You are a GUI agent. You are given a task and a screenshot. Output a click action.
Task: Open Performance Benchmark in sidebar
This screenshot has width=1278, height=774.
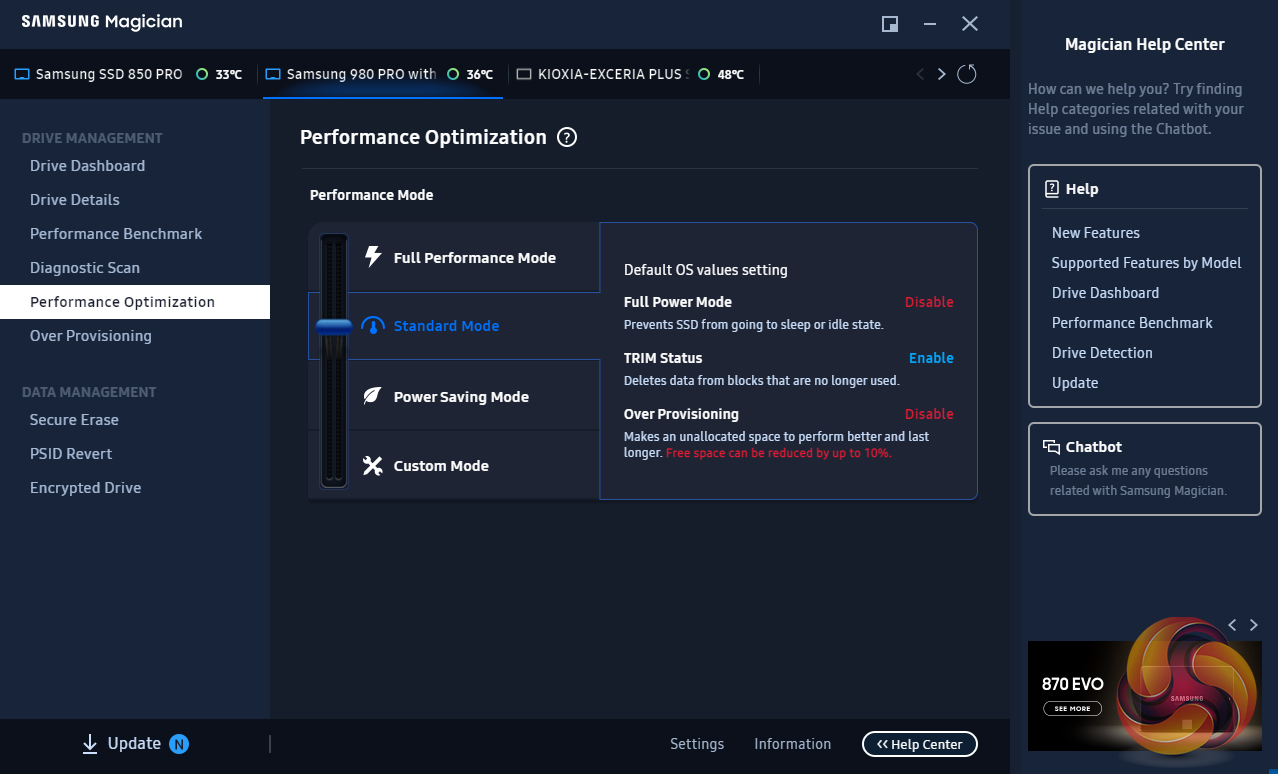[116, 234]
